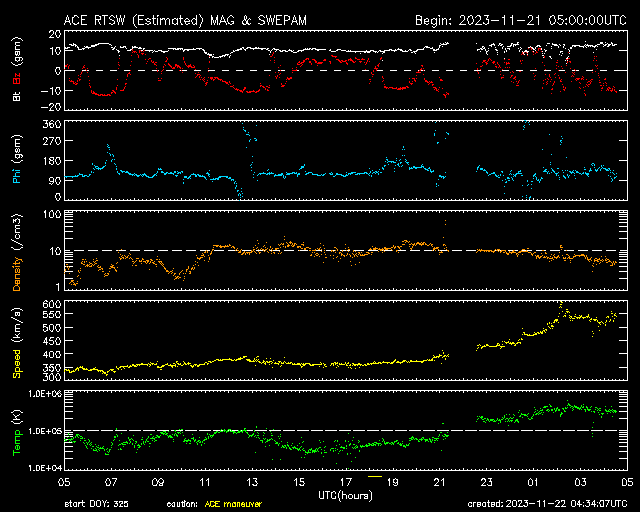This screenshot has width=640, height=512.
Task: Click the speed peak near 600 km/s
Action: [561, 304]
